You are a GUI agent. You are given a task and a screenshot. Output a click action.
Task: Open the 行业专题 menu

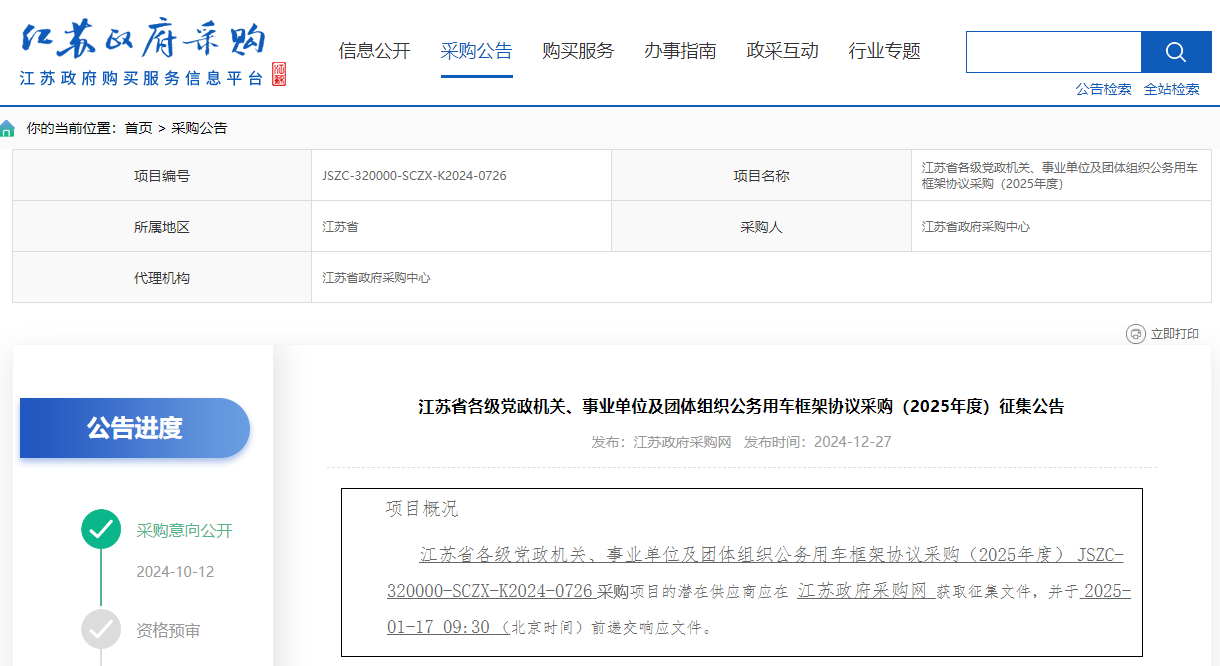click(884, 51)
